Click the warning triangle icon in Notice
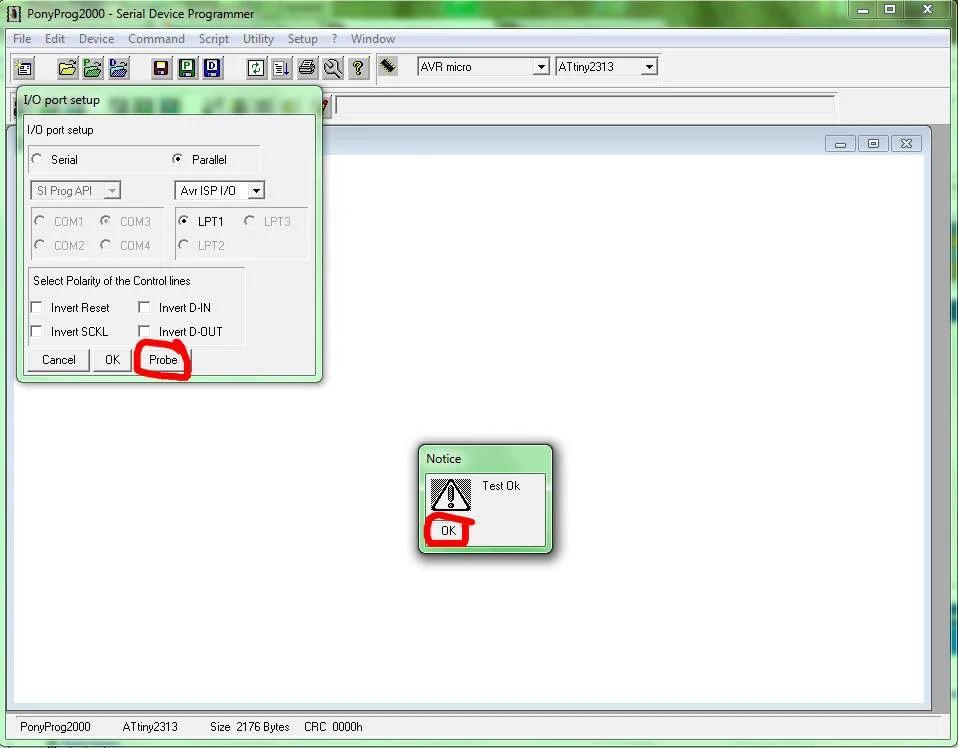 pyautogui.click(x=451, y=494)
